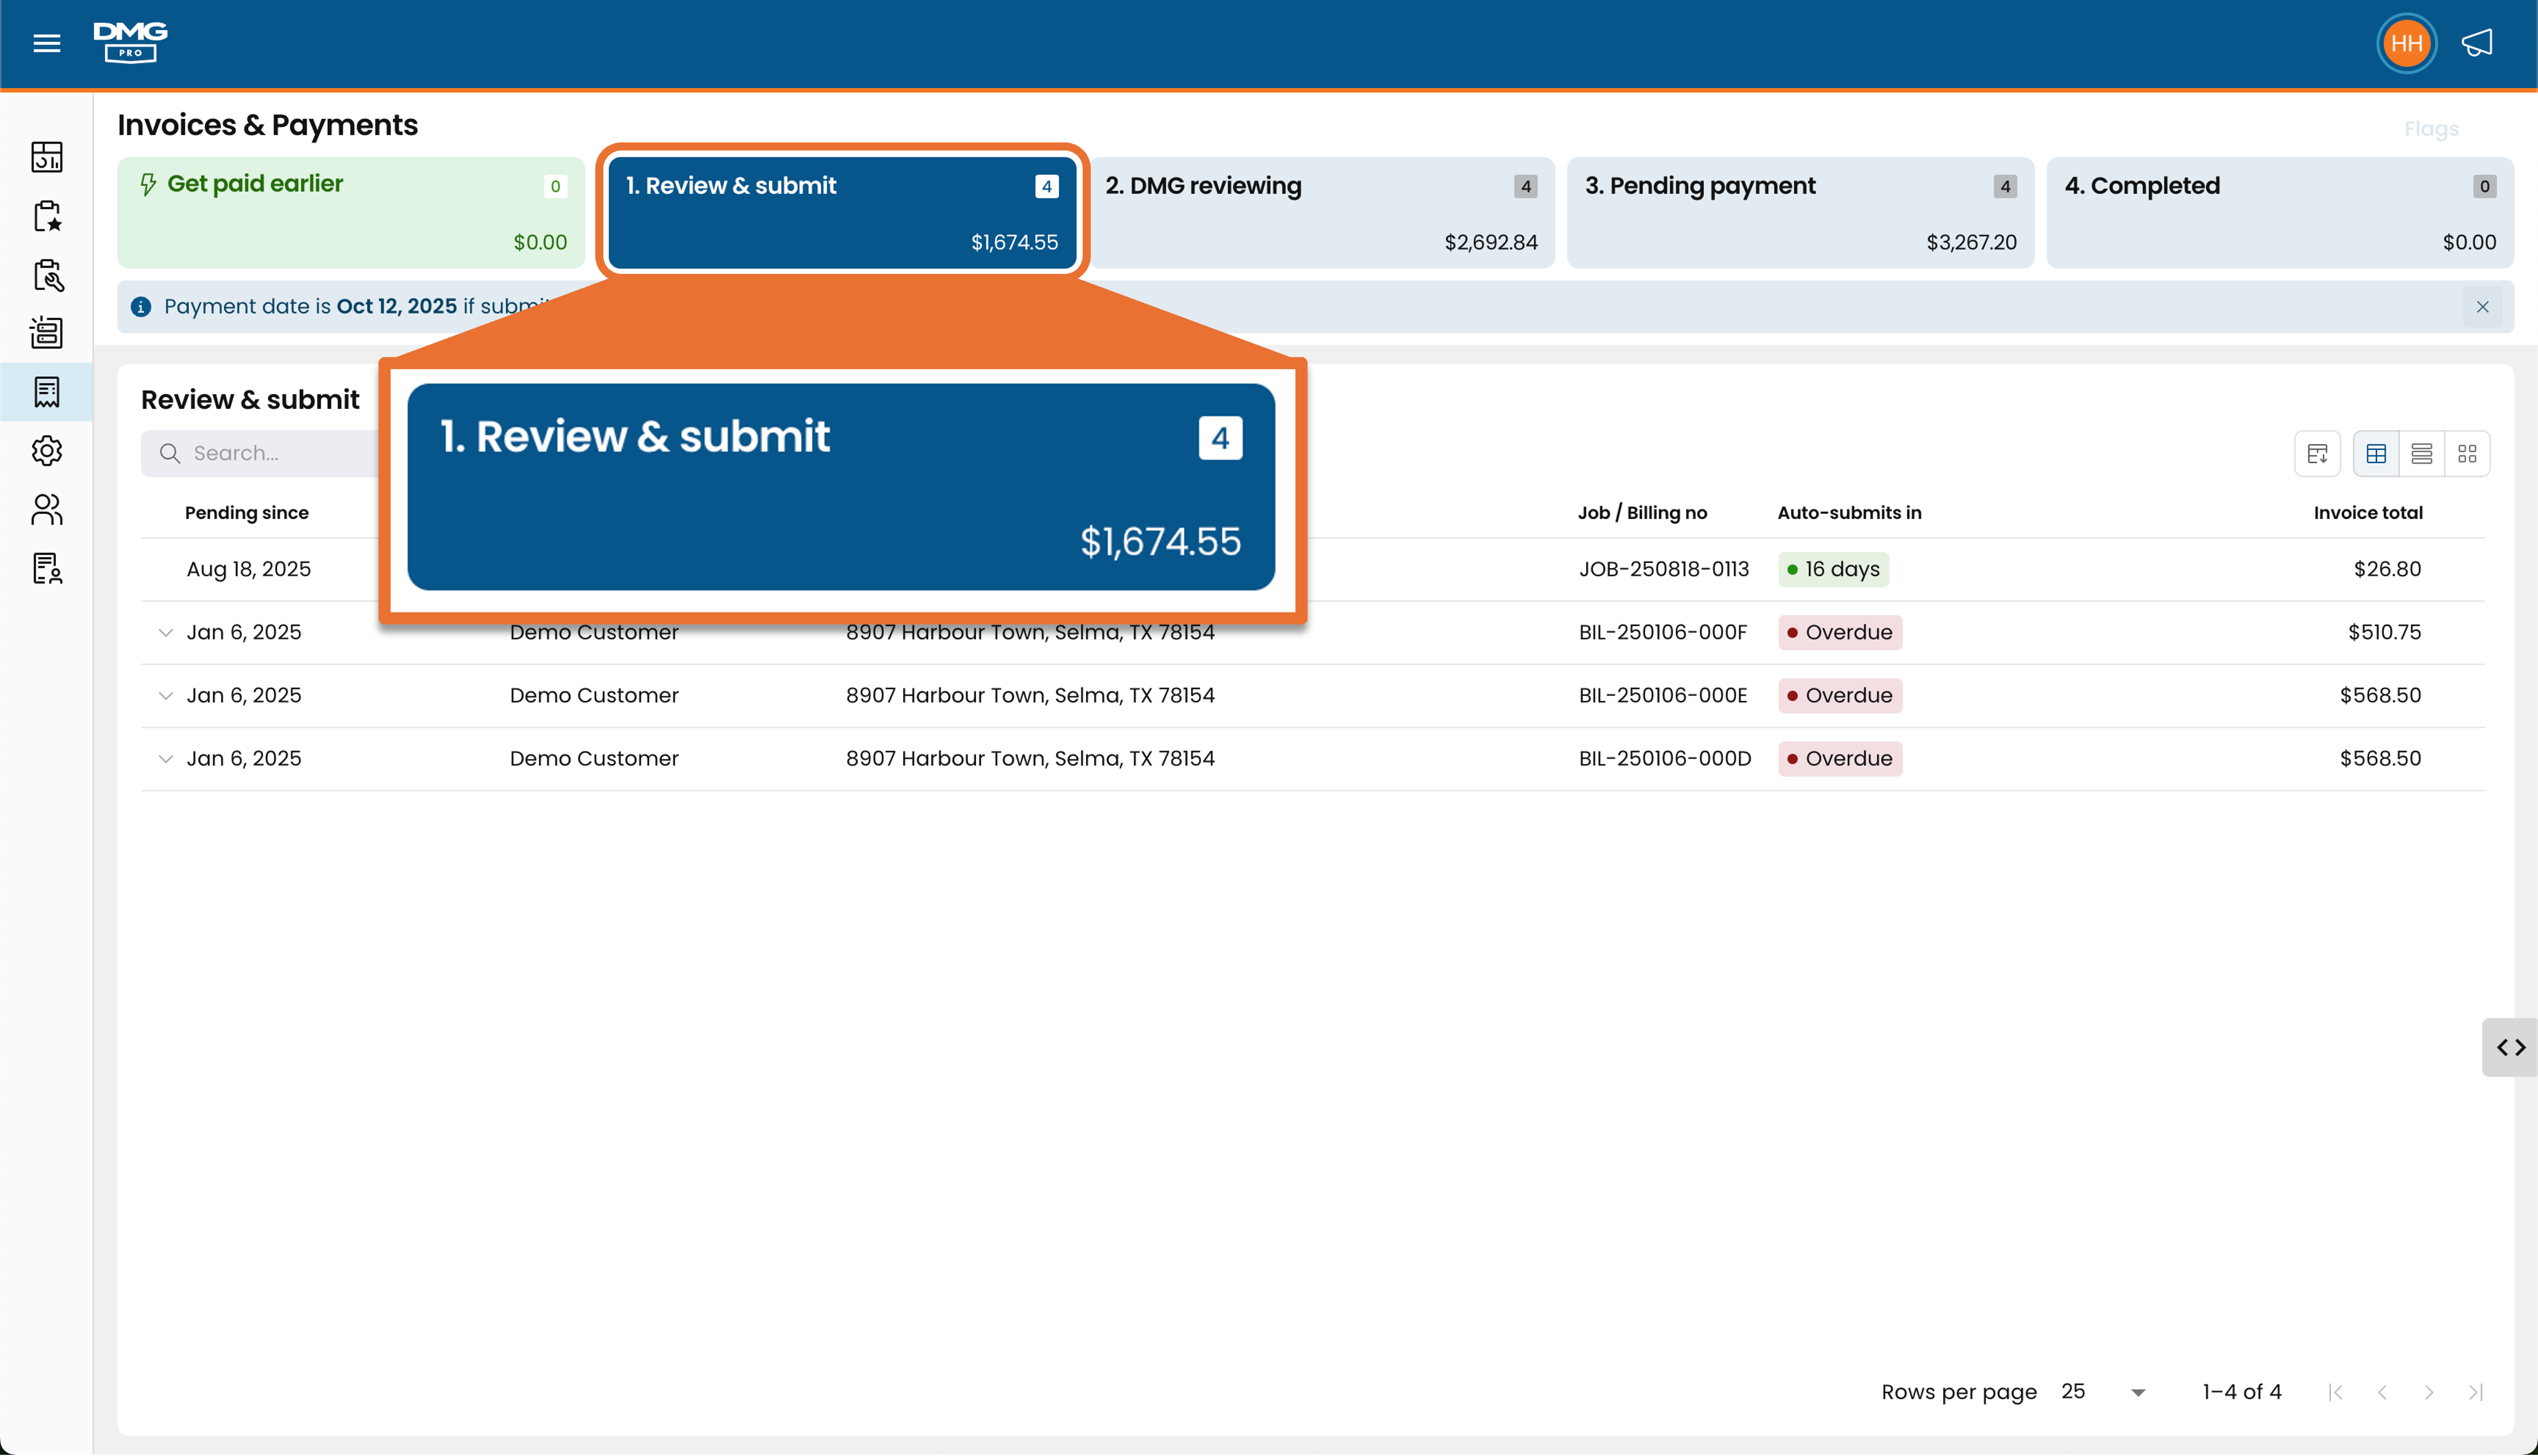Open the settings gear in sidebar
2538x1456 pixels.
coord(46,451)
